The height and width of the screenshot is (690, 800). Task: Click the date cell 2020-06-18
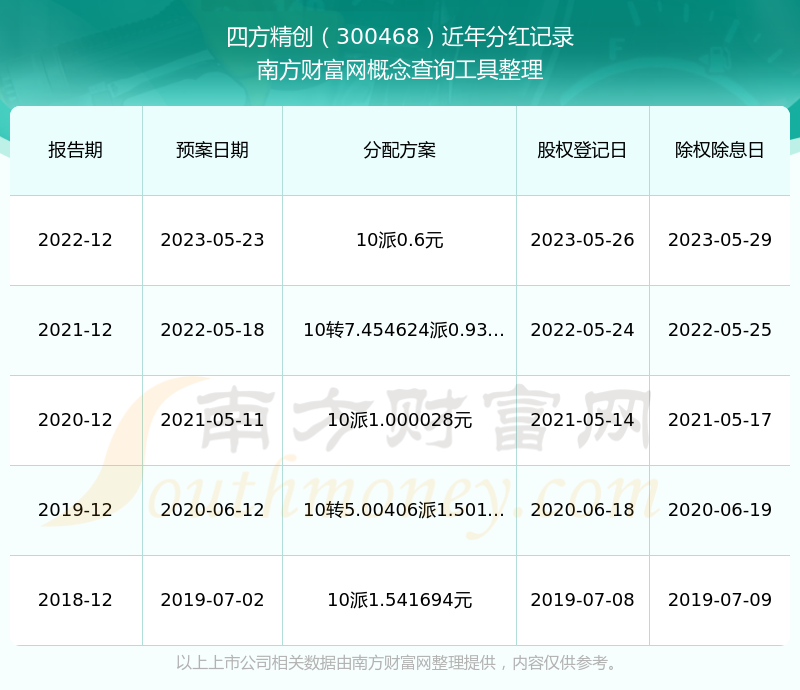582,510
